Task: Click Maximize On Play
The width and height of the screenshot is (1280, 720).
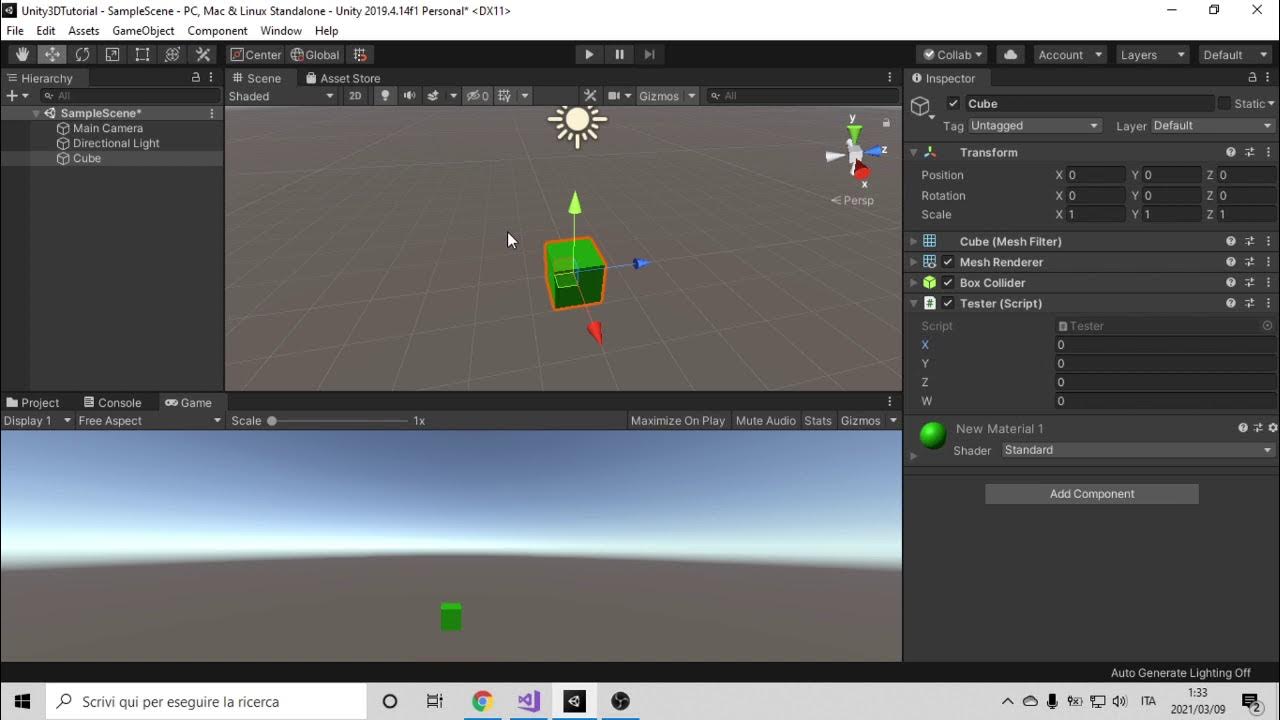Action: coord(678,421)
